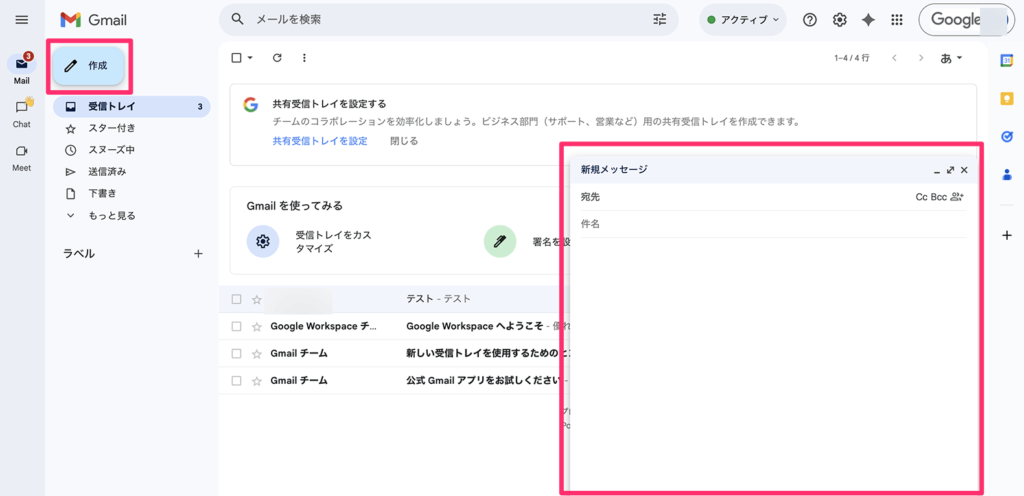Viewport: 1024px width, 496px height.
Task: Star the テスト - テスト email
Action: point(257,299)
